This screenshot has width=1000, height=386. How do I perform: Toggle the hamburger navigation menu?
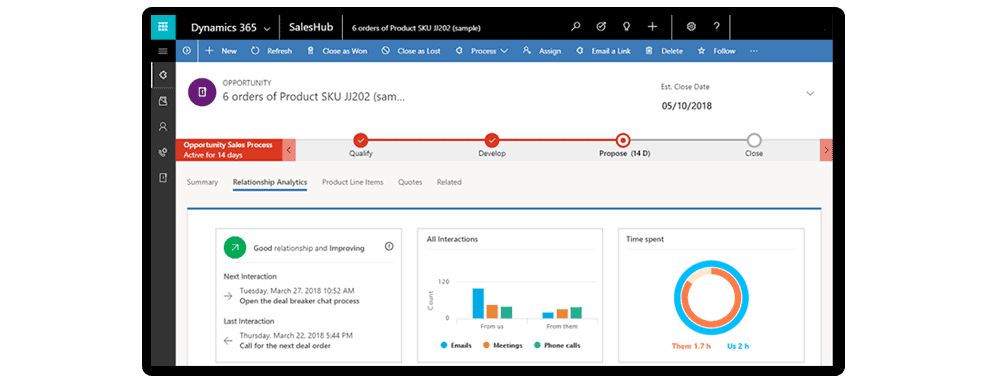click(163, 51)
